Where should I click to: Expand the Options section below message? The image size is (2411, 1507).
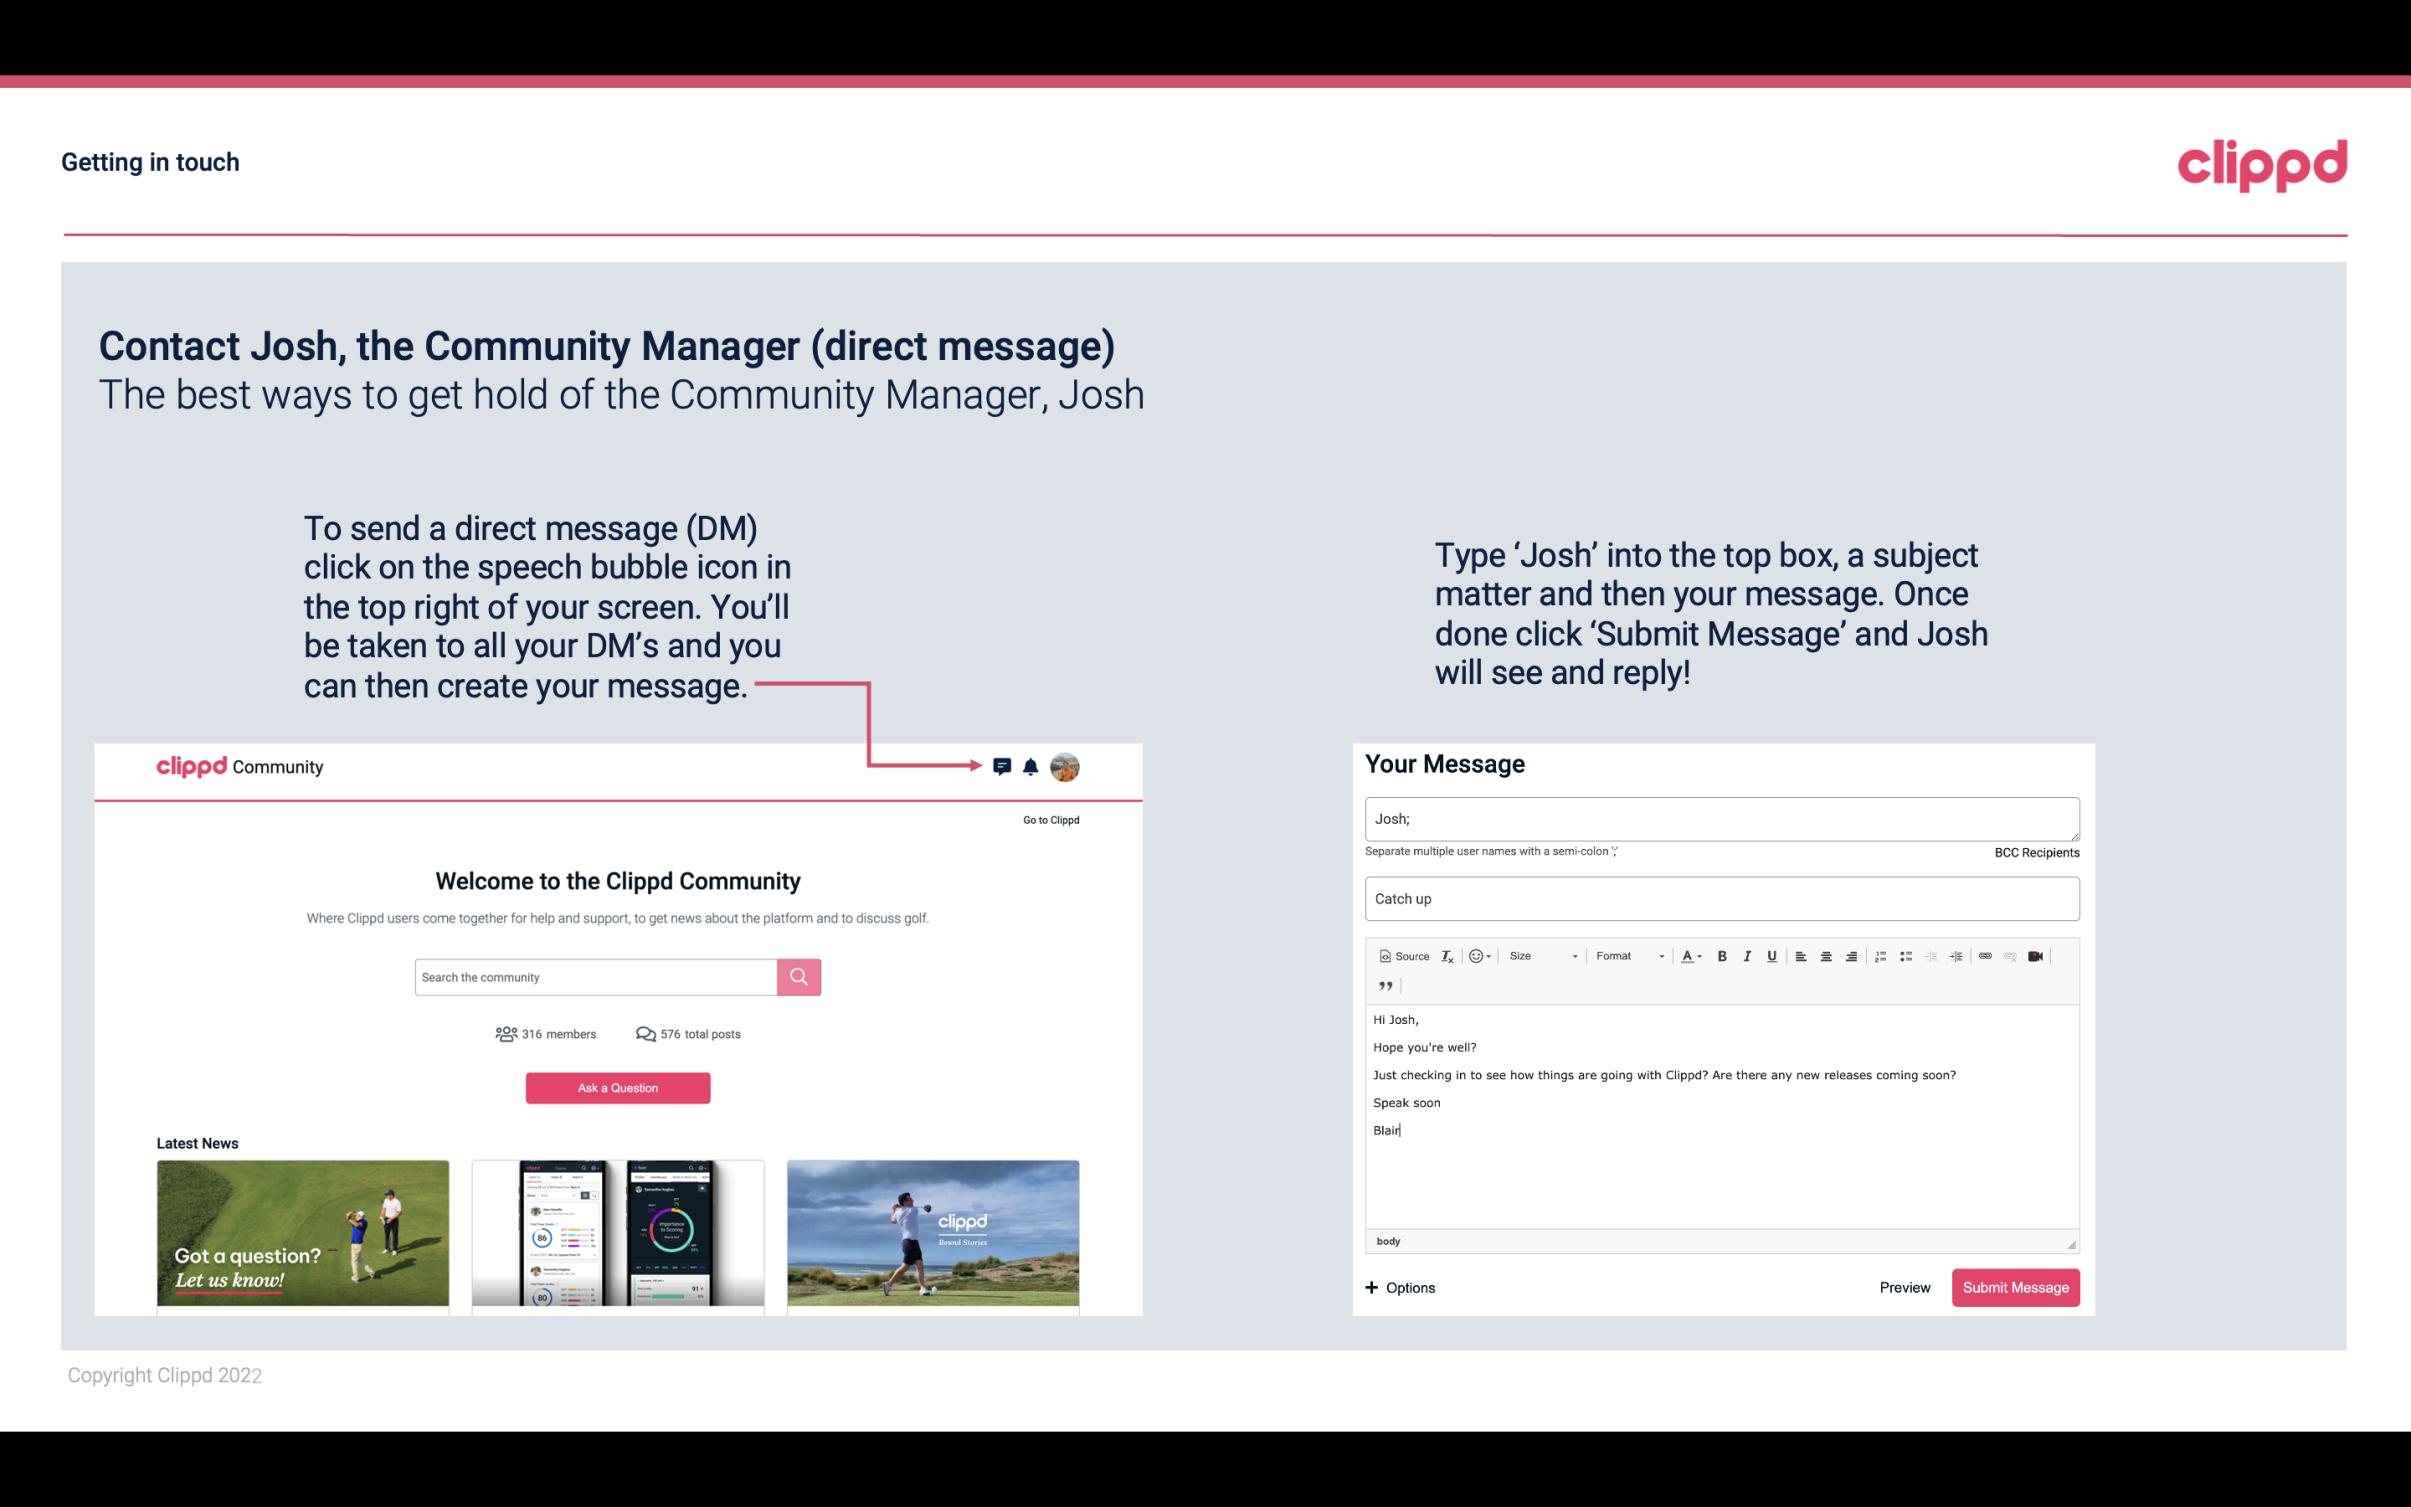[1397, 1287]
